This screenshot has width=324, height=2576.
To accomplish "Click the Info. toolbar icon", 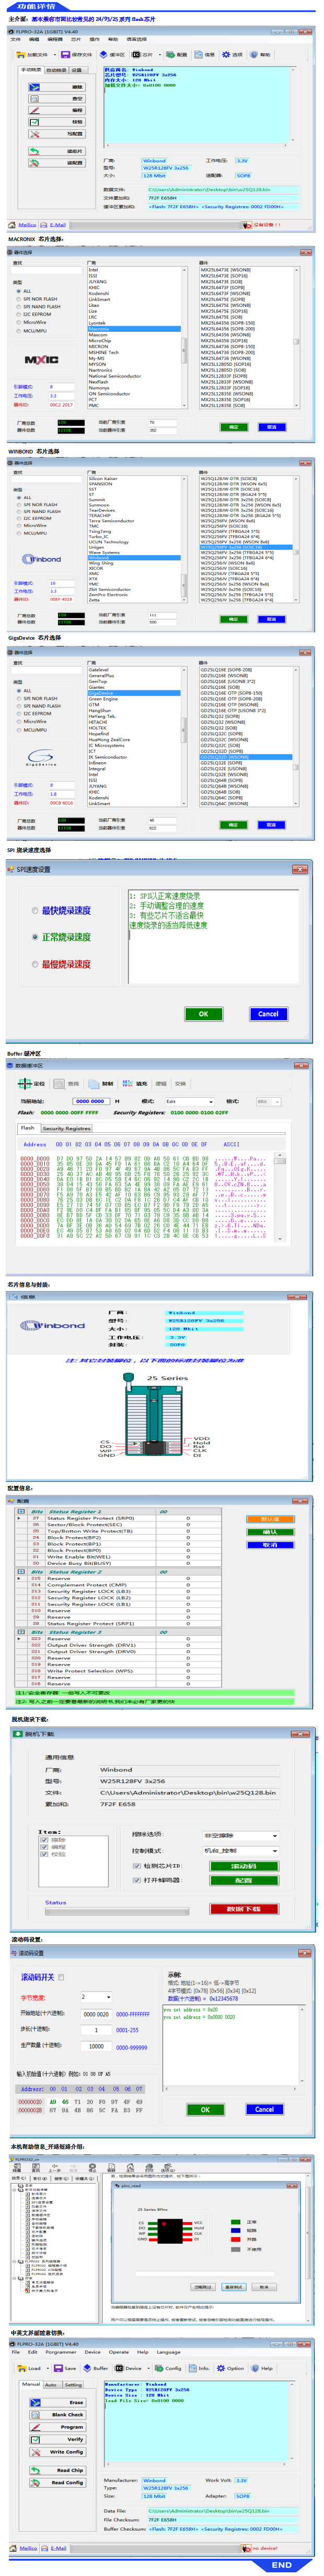I will click(199, 2368).
